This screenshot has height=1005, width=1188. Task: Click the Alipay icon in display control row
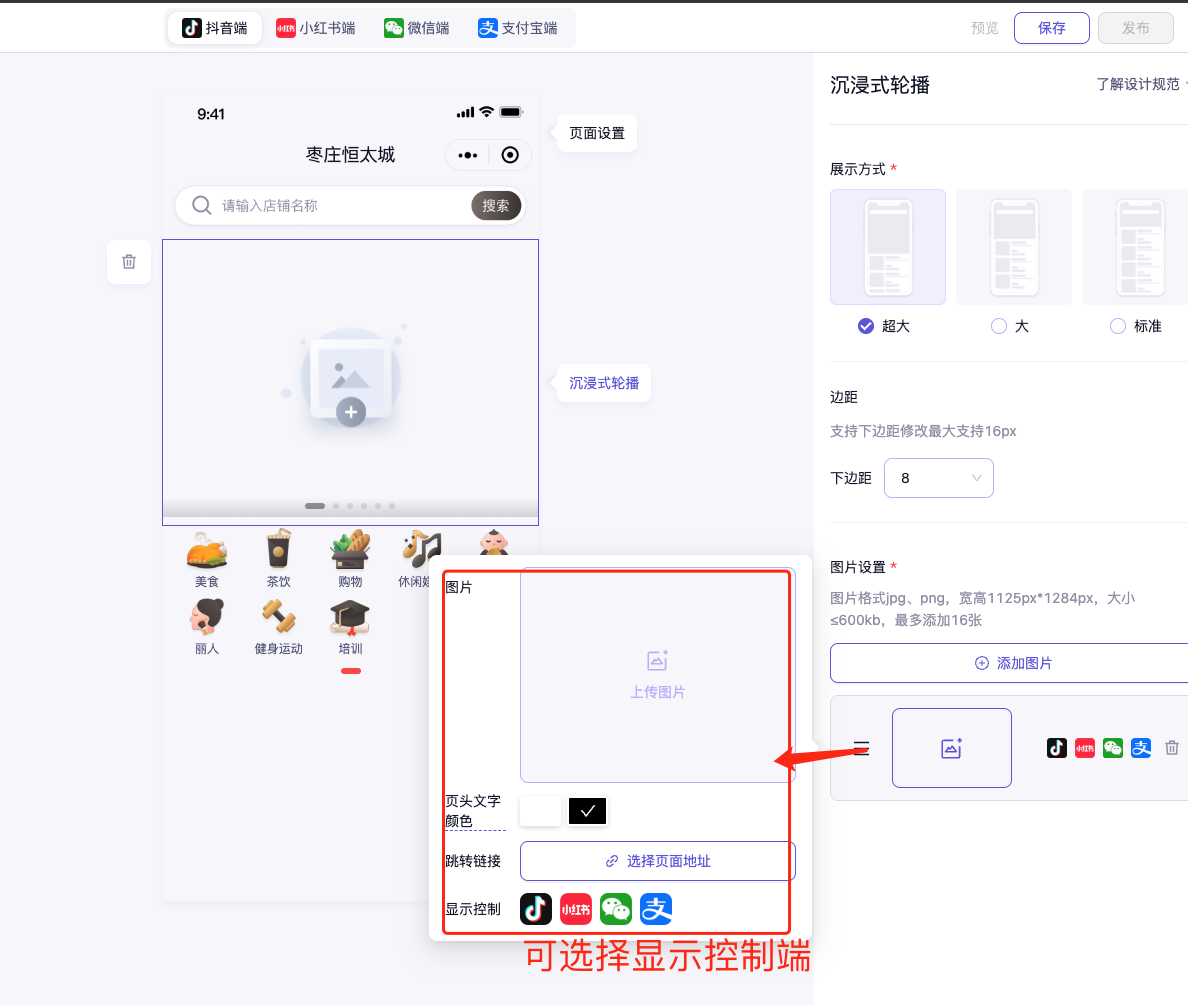656,909
